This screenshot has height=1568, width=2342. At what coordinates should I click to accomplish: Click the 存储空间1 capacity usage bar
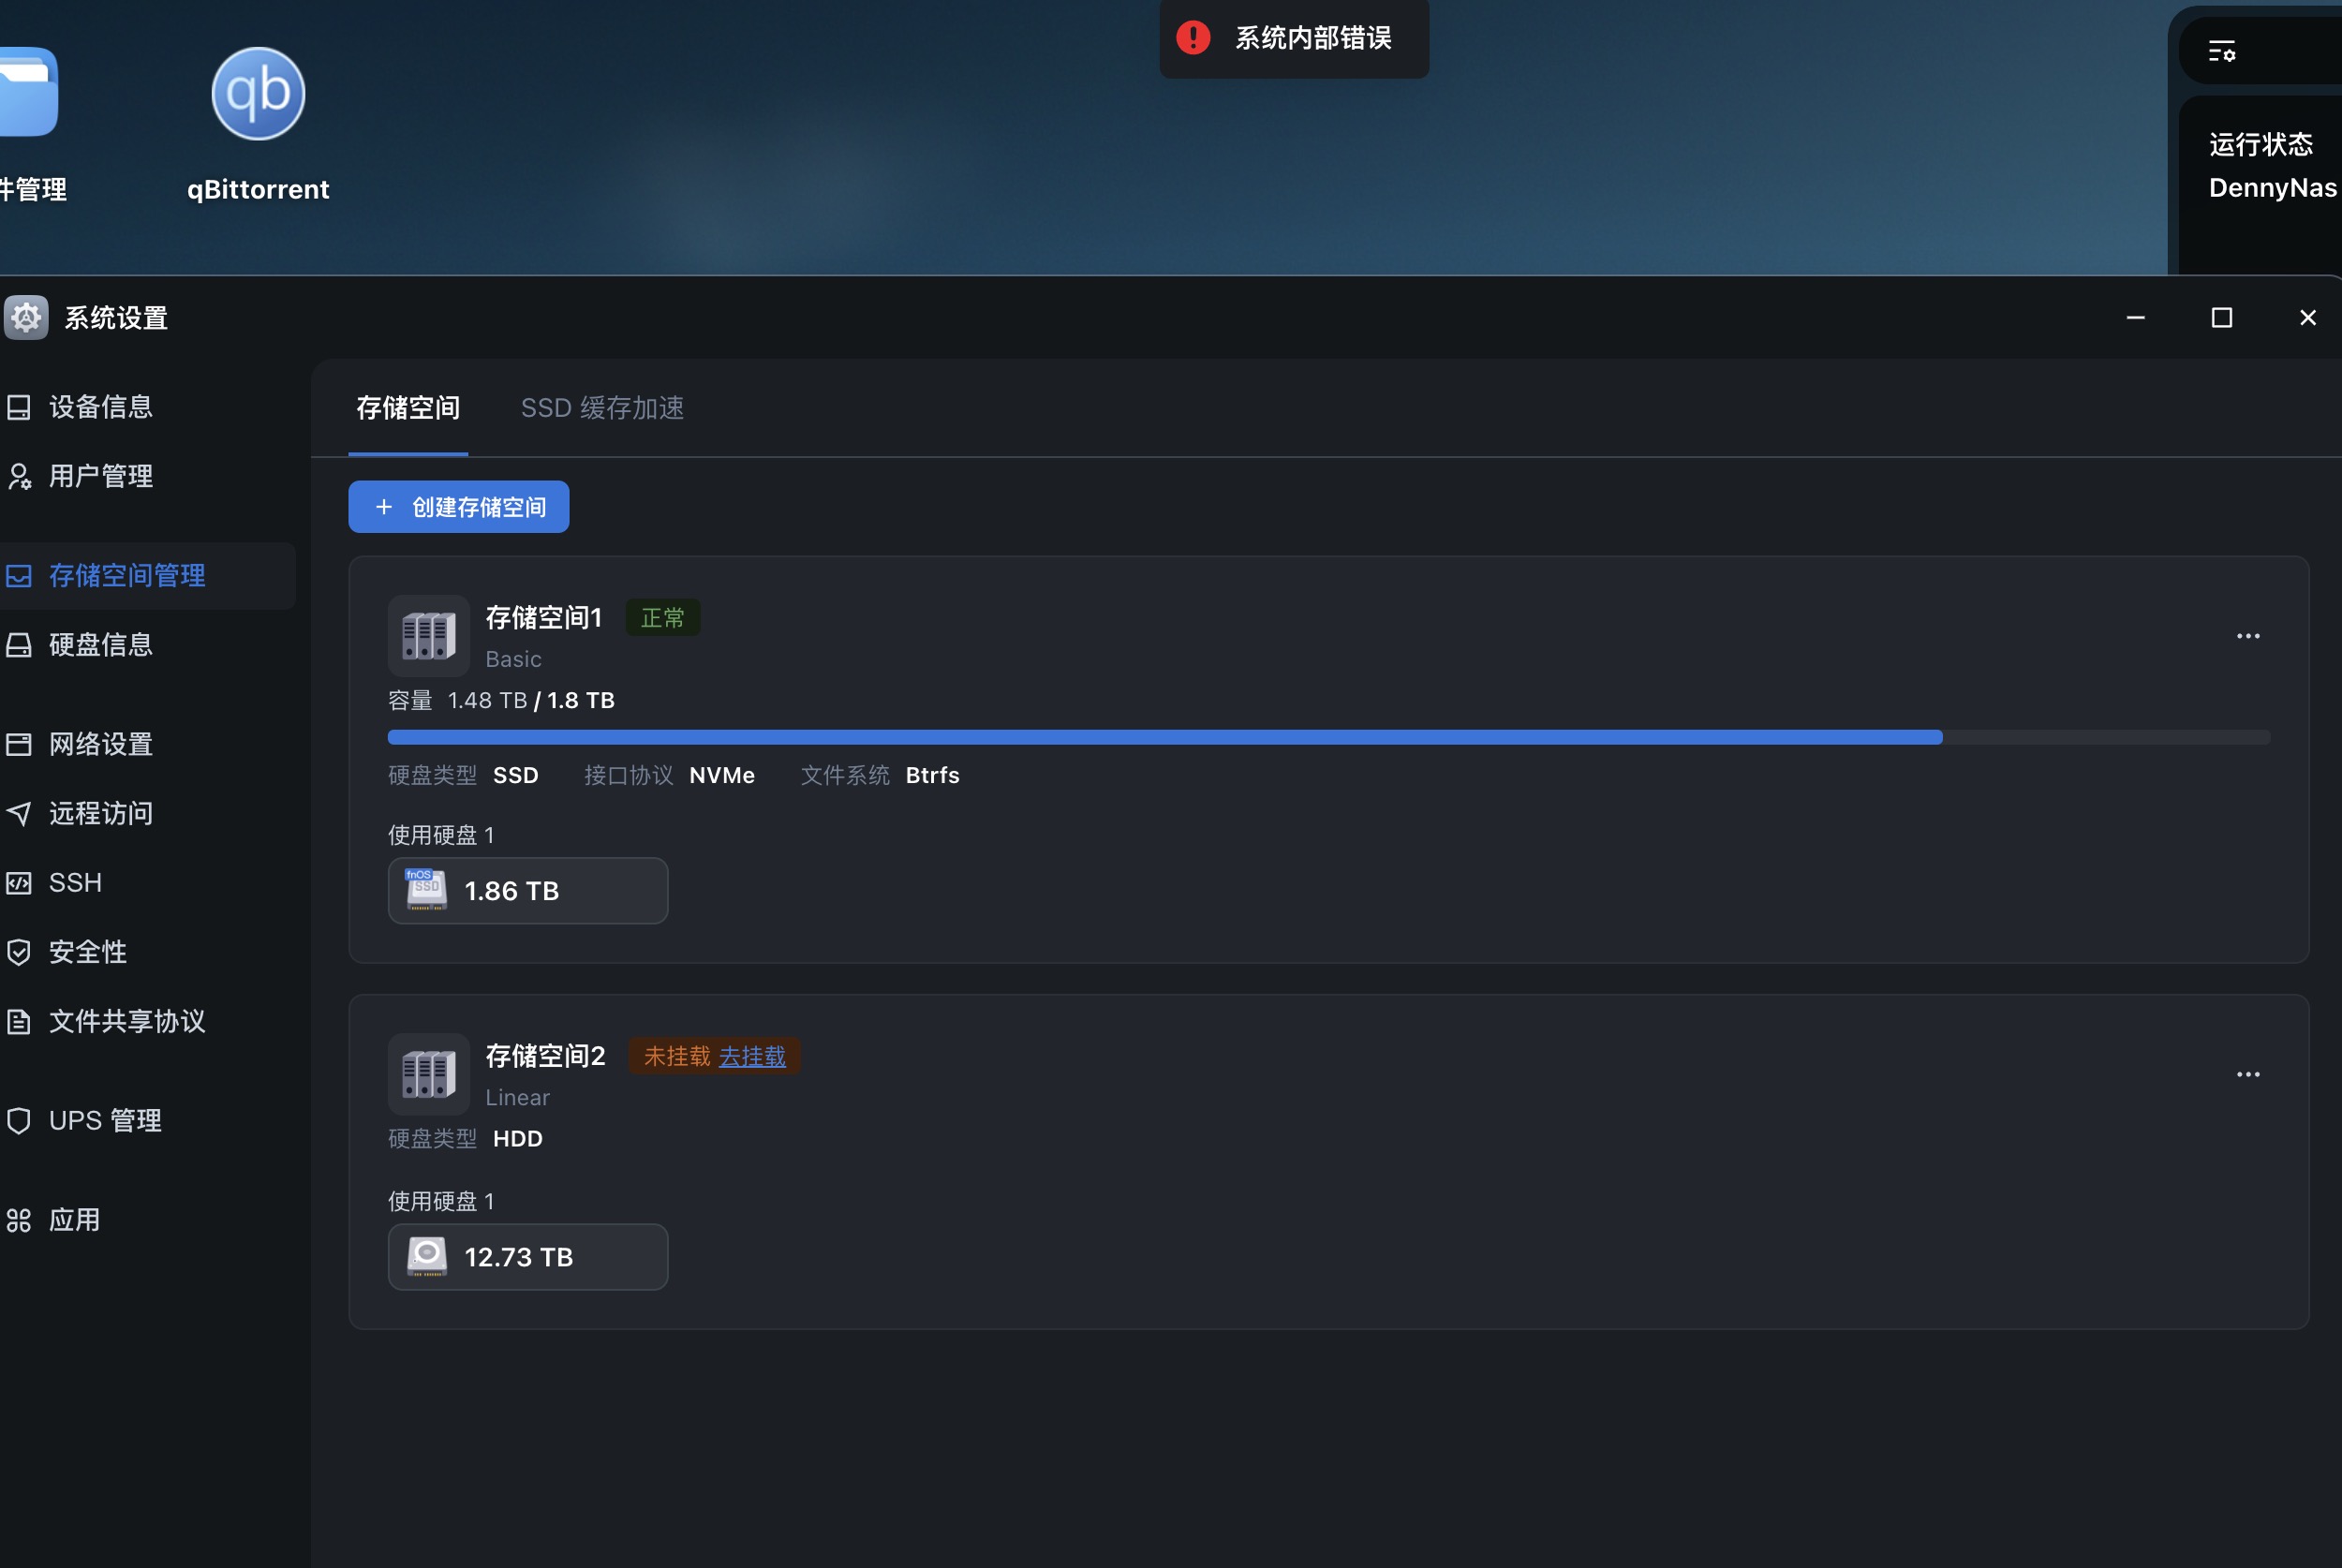coord(1328,737)
